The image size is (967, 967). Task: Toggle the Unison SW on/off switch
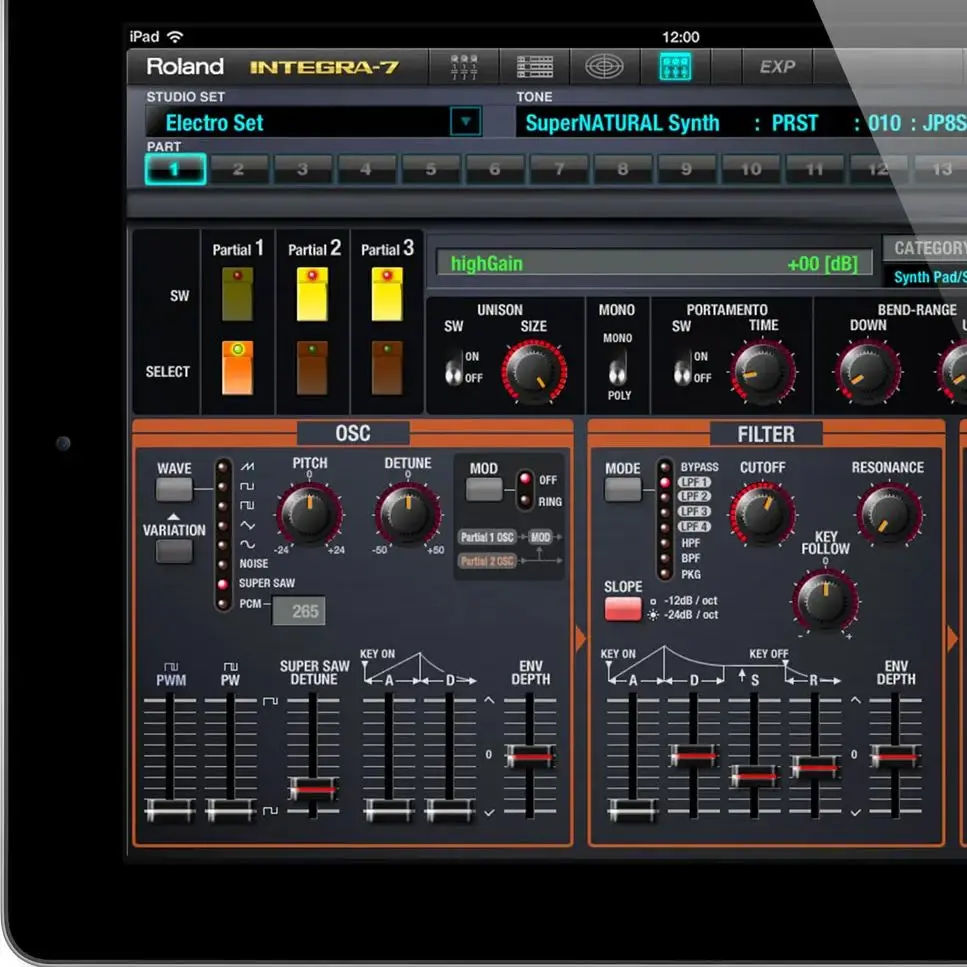click(454, 368)
